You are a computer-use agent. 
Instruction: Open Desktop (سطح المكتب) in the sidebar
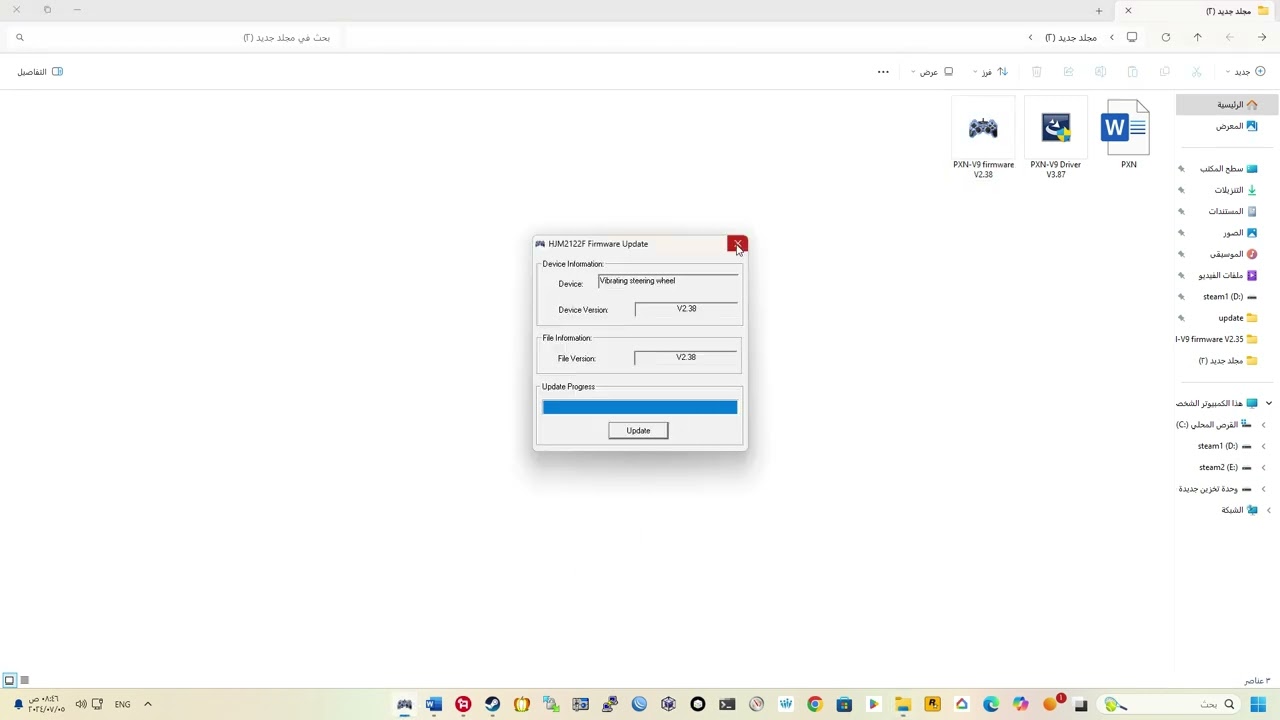(x=1227, y=169)
